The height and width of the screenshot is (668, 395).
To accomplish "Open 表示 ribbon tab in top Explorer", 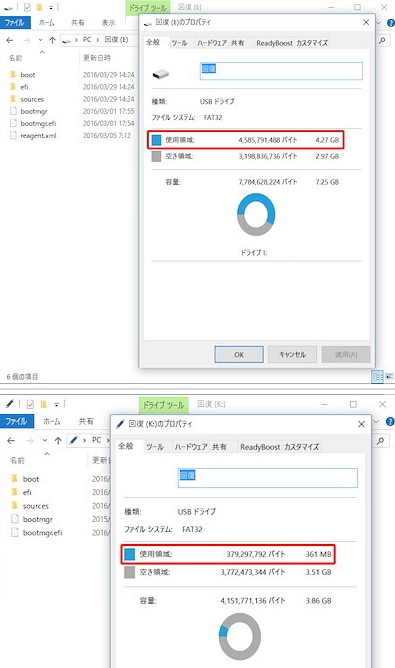I will [x=108, y=23].
